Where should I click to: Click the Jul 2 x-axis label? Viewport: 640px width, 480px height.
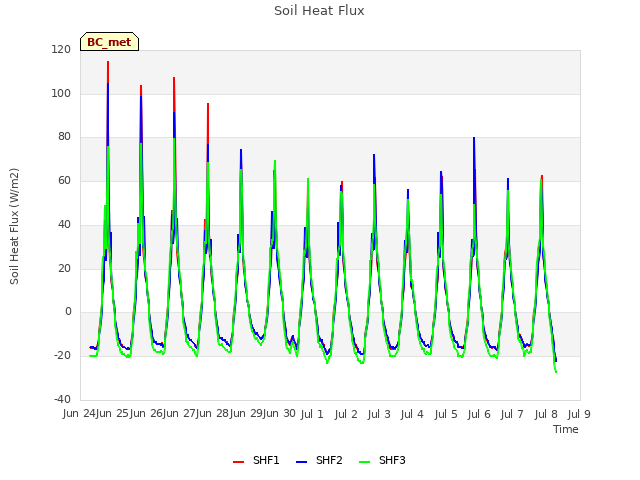point(346,414)
